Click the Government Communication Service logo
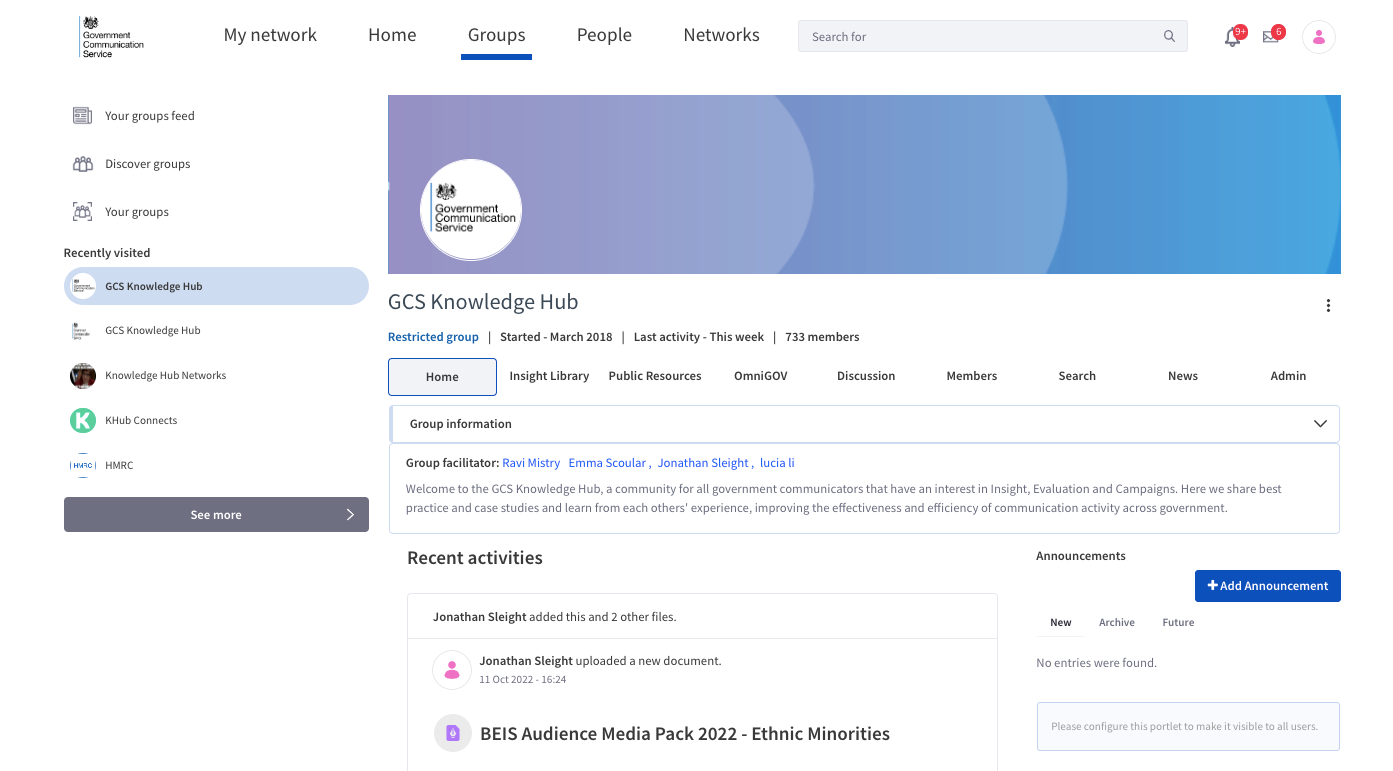 click(111, 37)
